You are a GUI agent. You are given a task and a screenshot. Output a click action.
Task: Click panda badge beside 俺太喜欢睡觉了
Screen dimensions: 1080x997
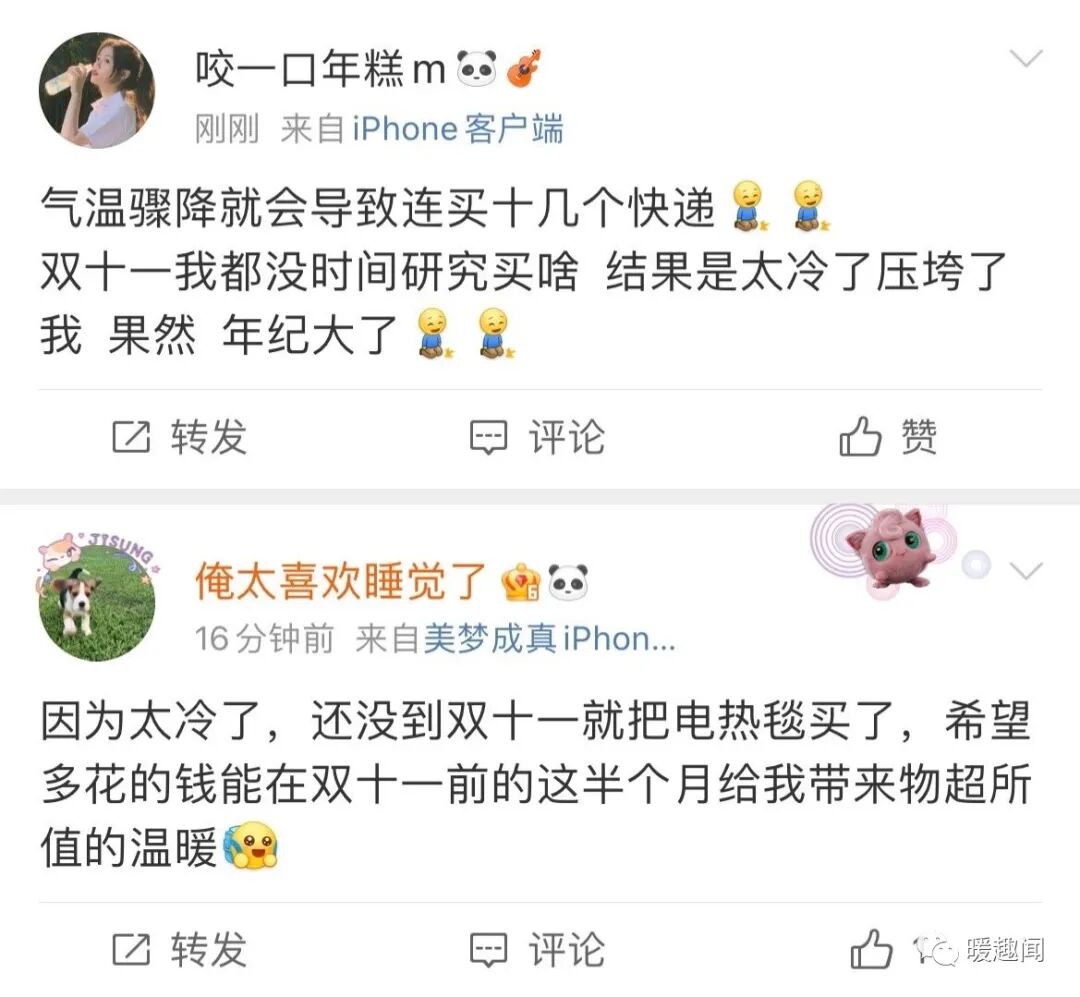pyautogui.click(x=568, y=582)
